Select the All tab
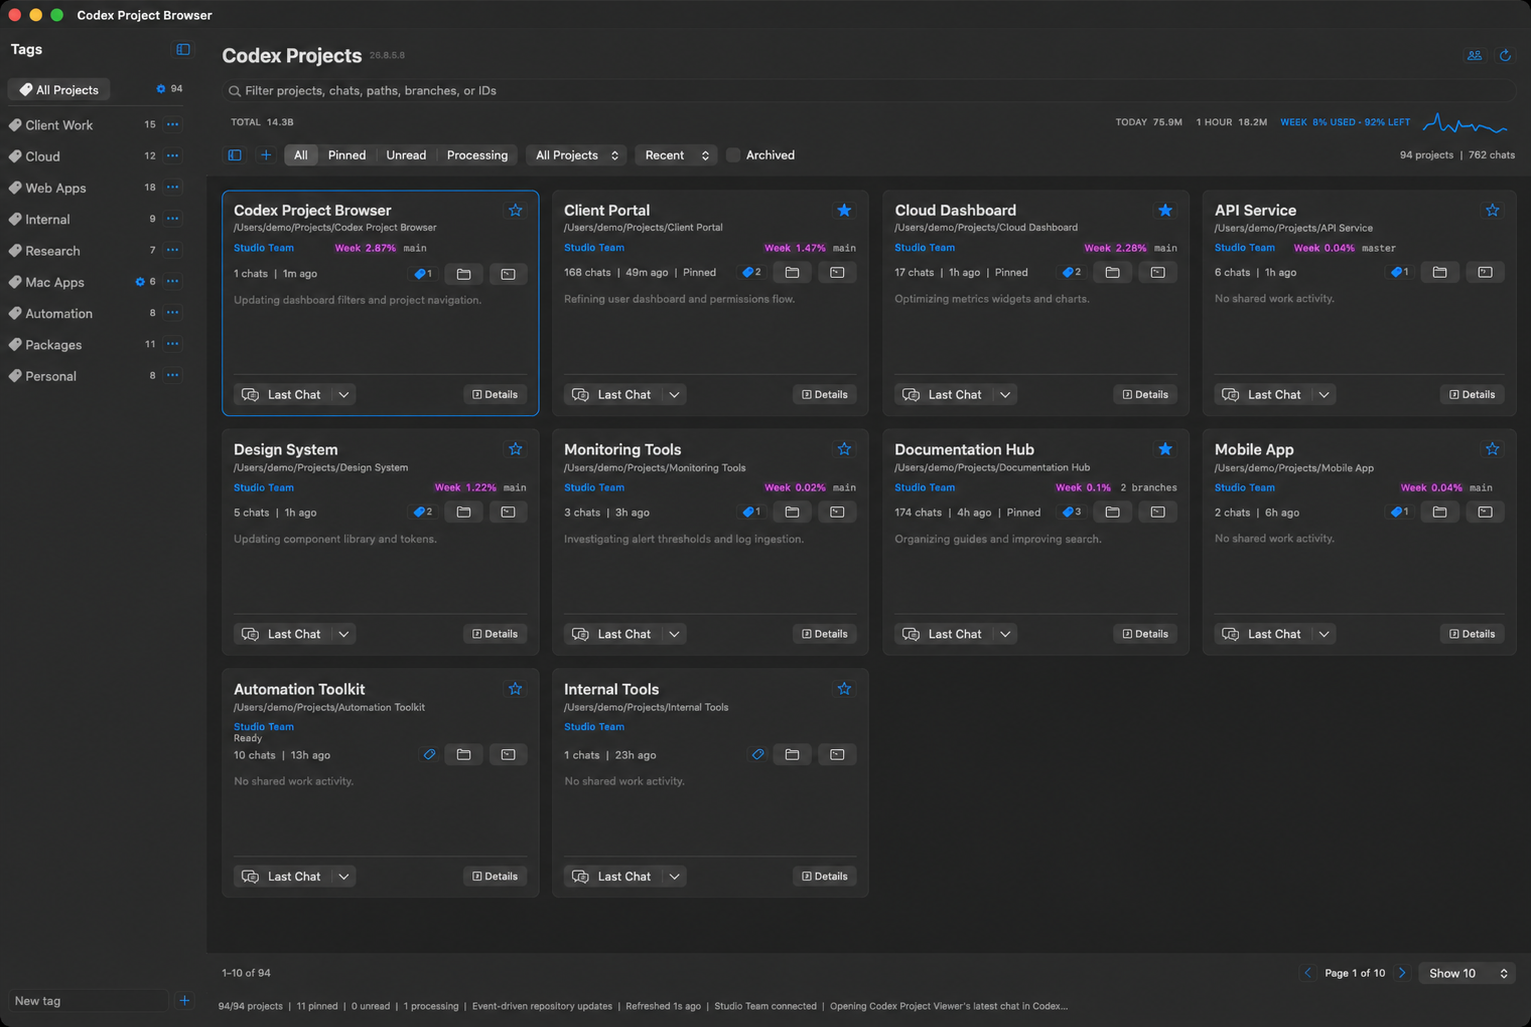This screenshot has width=1531, height=1027. click(x=300, y=155)
